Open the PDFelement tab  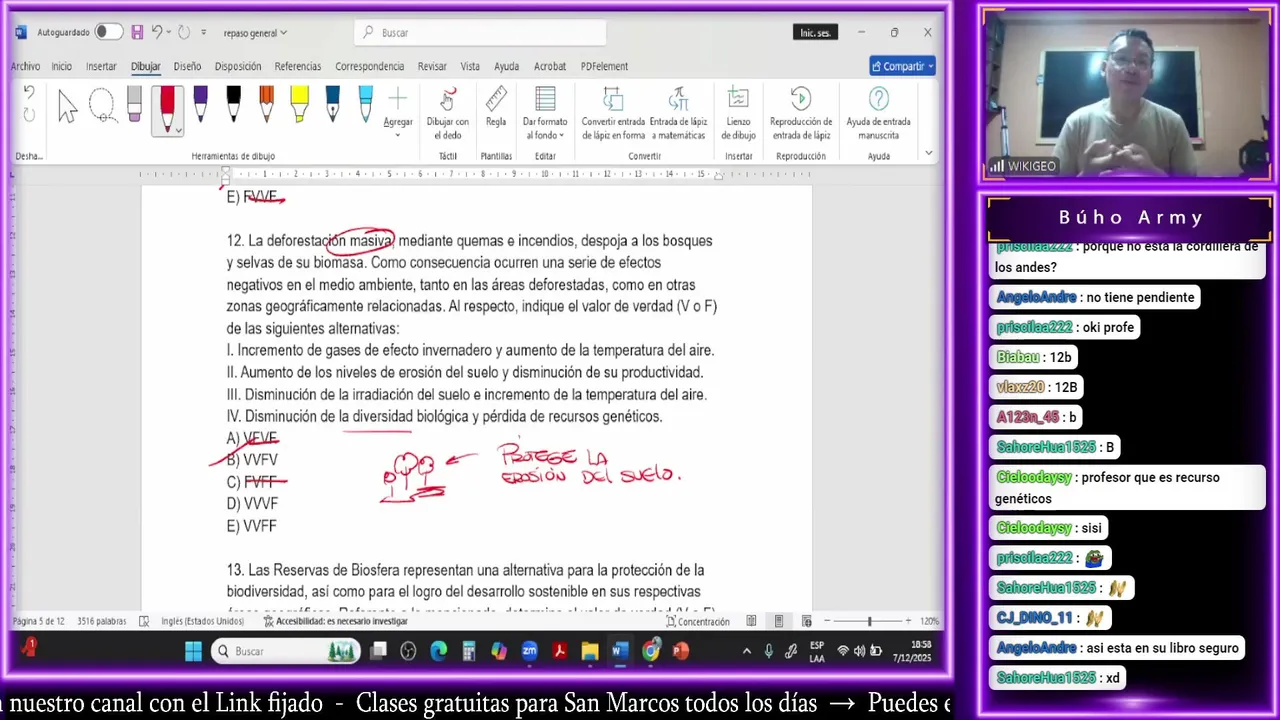[604, 66]
